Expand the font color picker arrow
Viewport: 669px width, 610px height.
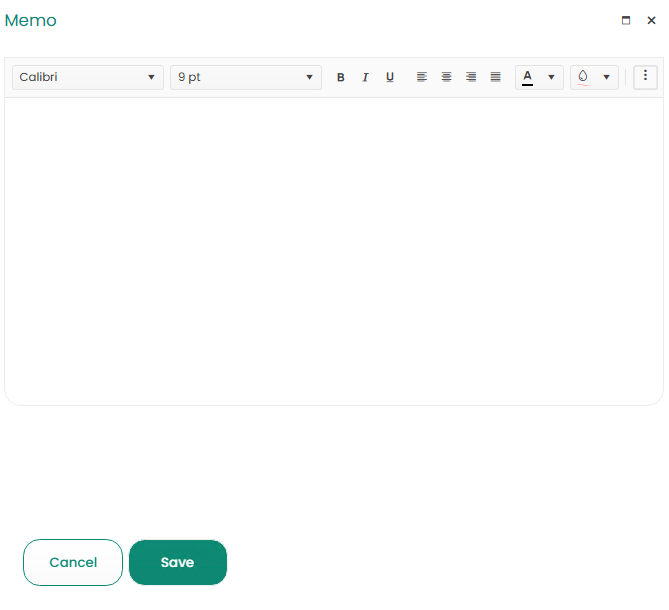pos(551,77)
